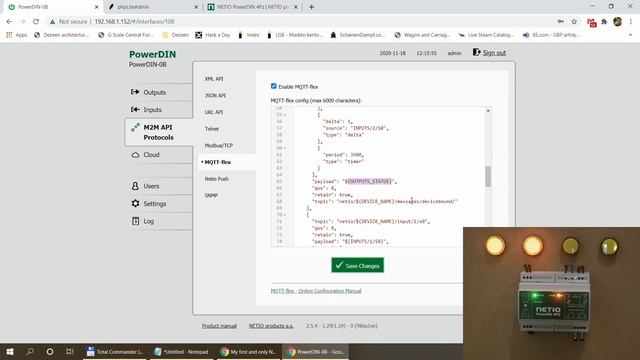Click the Sign out icon
This screenshot has height=360, width=640.
(476, 52)
